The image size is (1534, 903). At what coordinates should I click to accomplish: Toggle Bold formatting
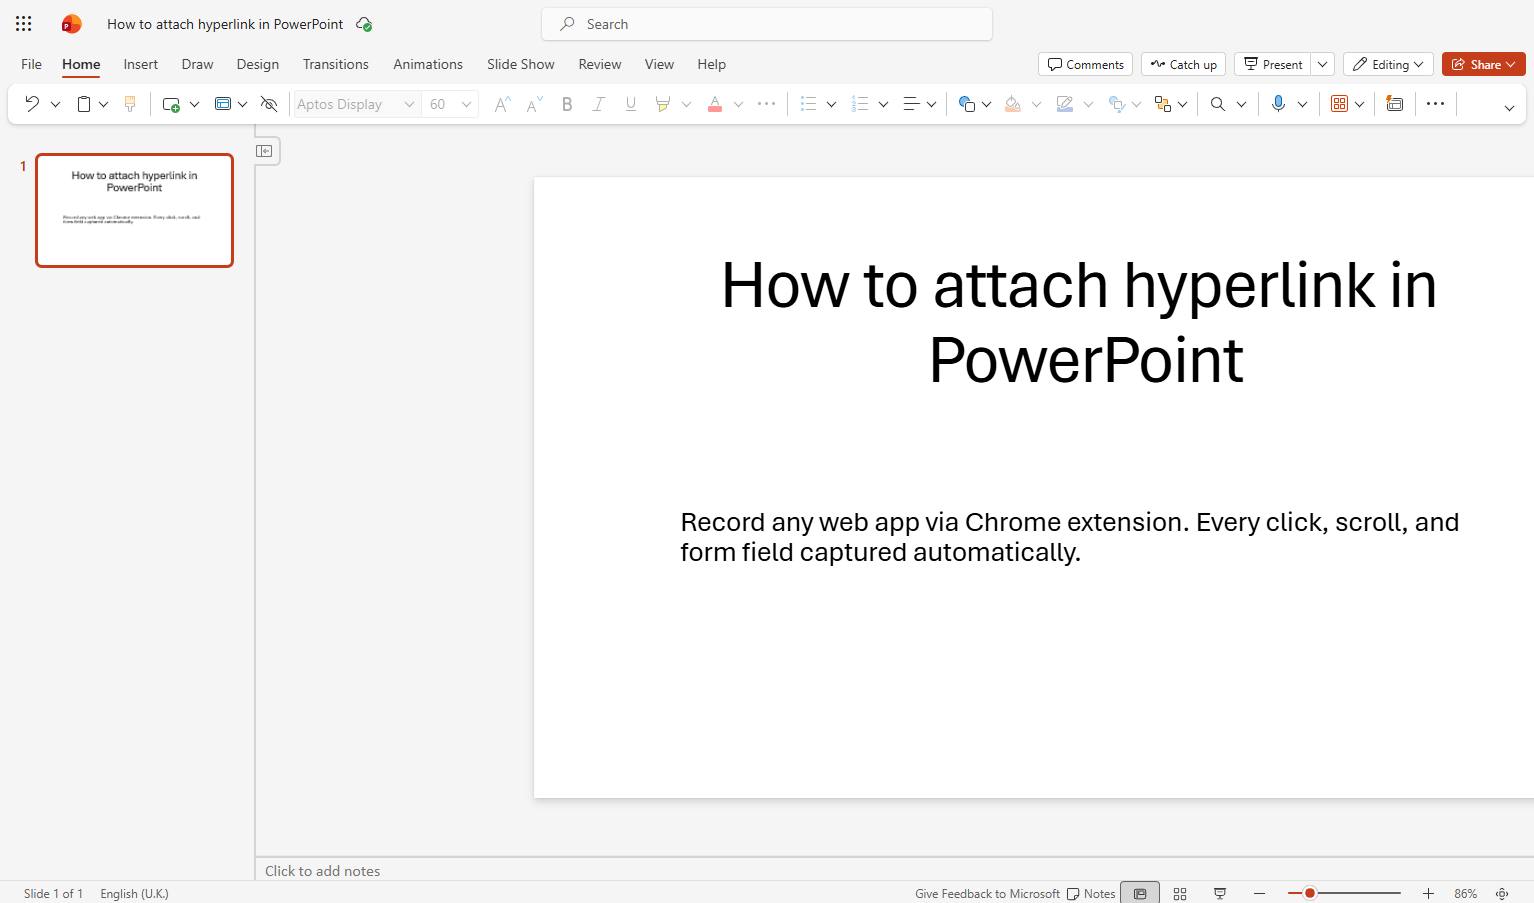(x=567, y=104)
